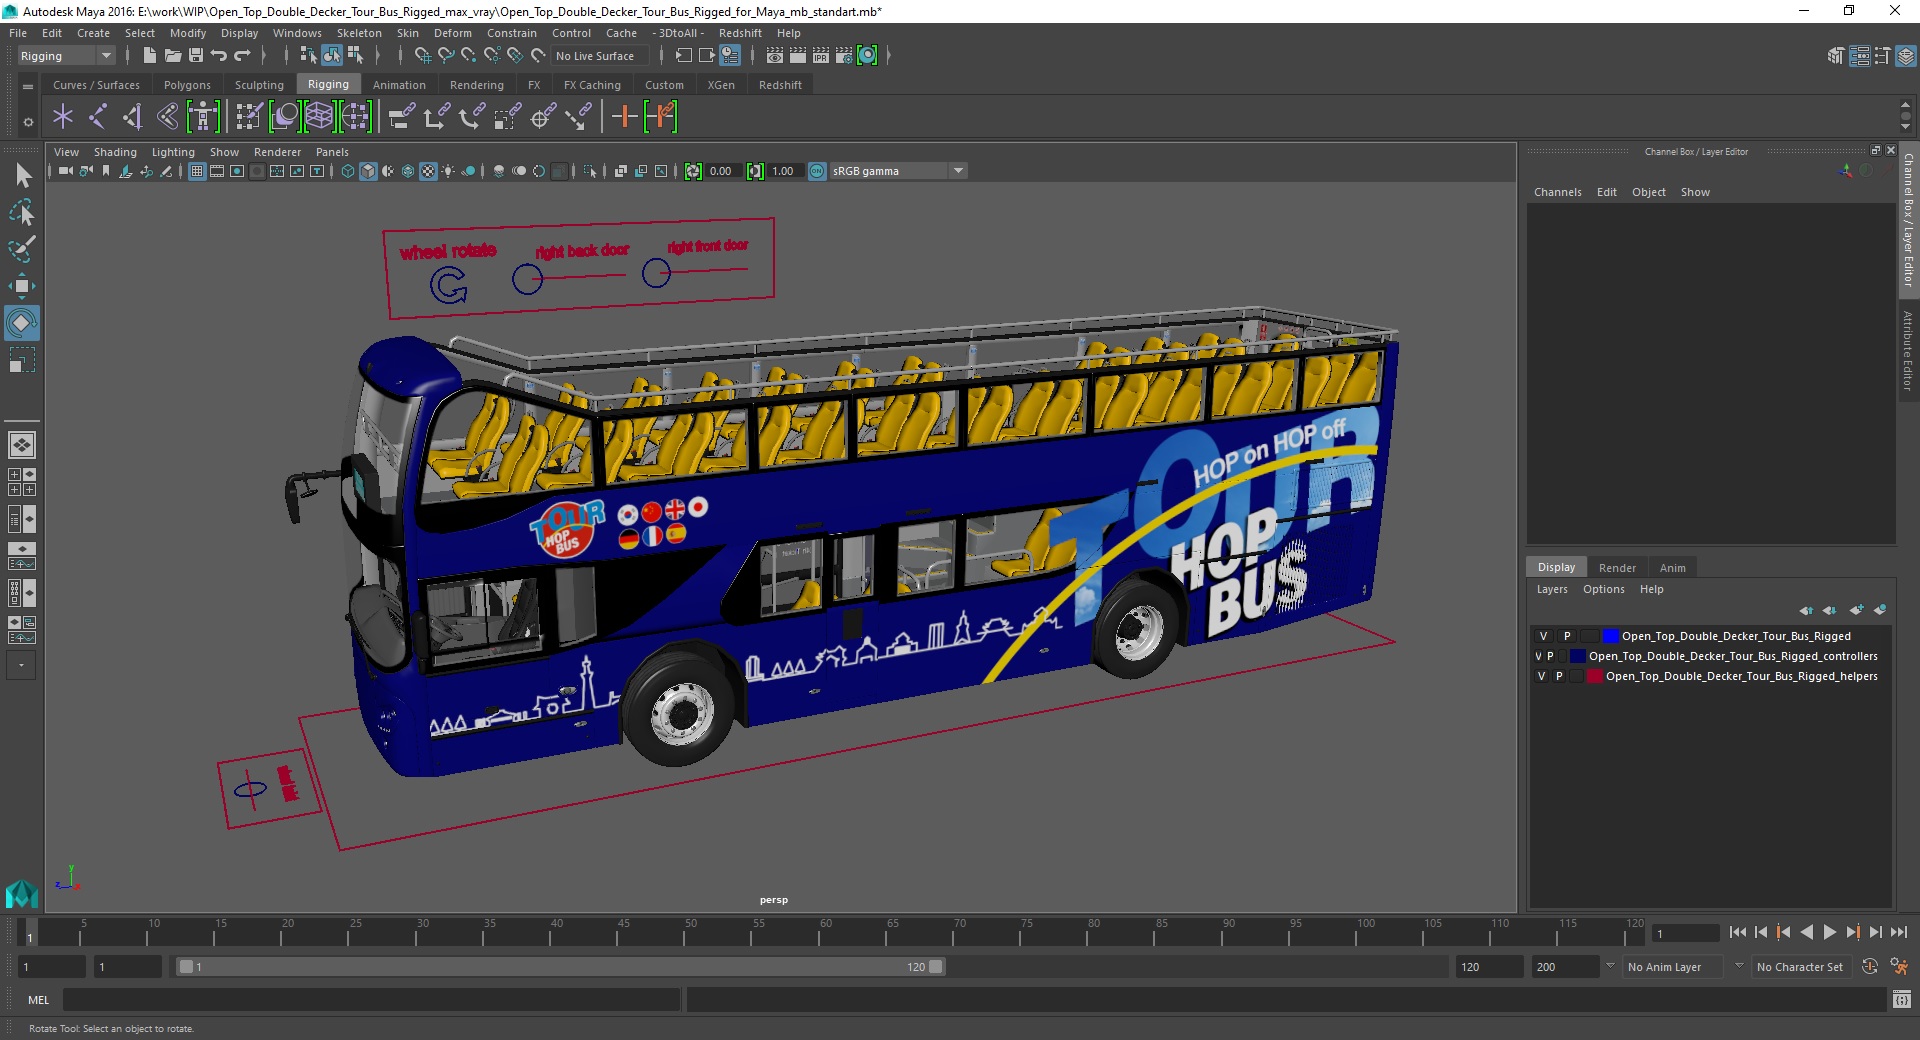Viewport: 1920px width, 1040px height.
Task: Toggle playback P on Rigged_controllers layer
Action: [x=1551, y=656]
